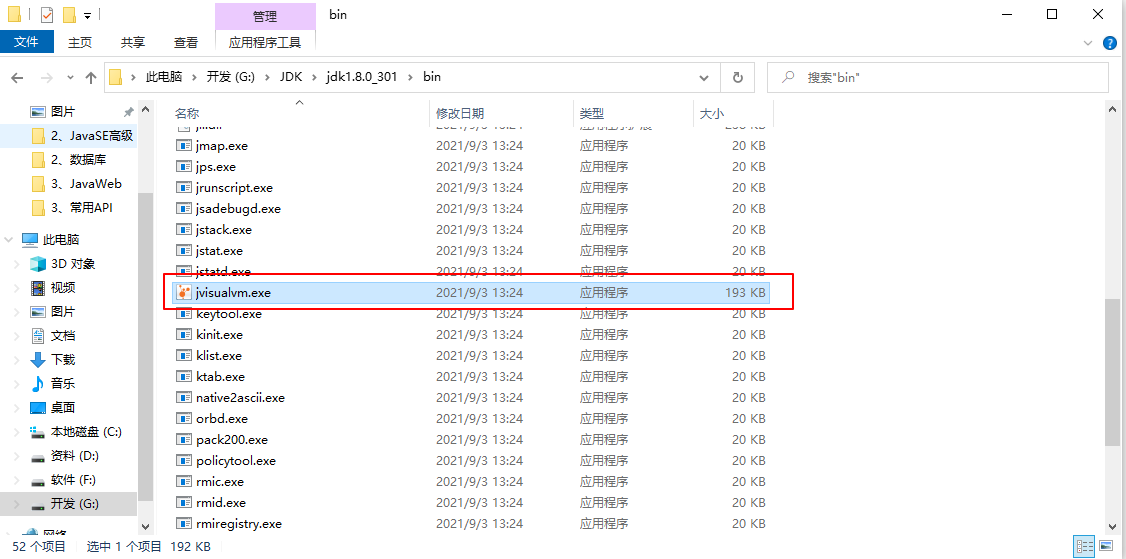Refresh the current folder view
Viewport: 1126px width, 559px height.
point(737,77)
